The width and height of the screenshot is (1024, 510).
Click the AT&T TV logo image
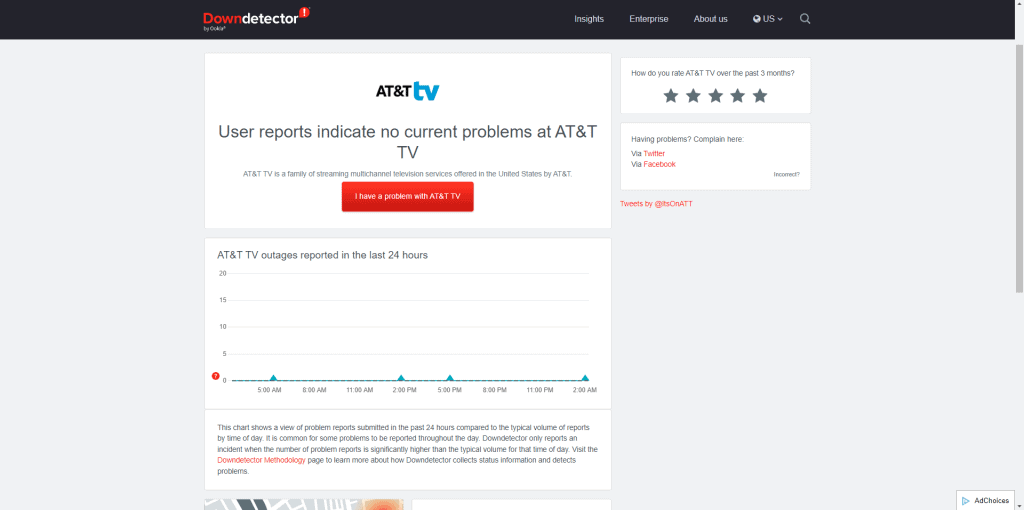tap(408, 91)
